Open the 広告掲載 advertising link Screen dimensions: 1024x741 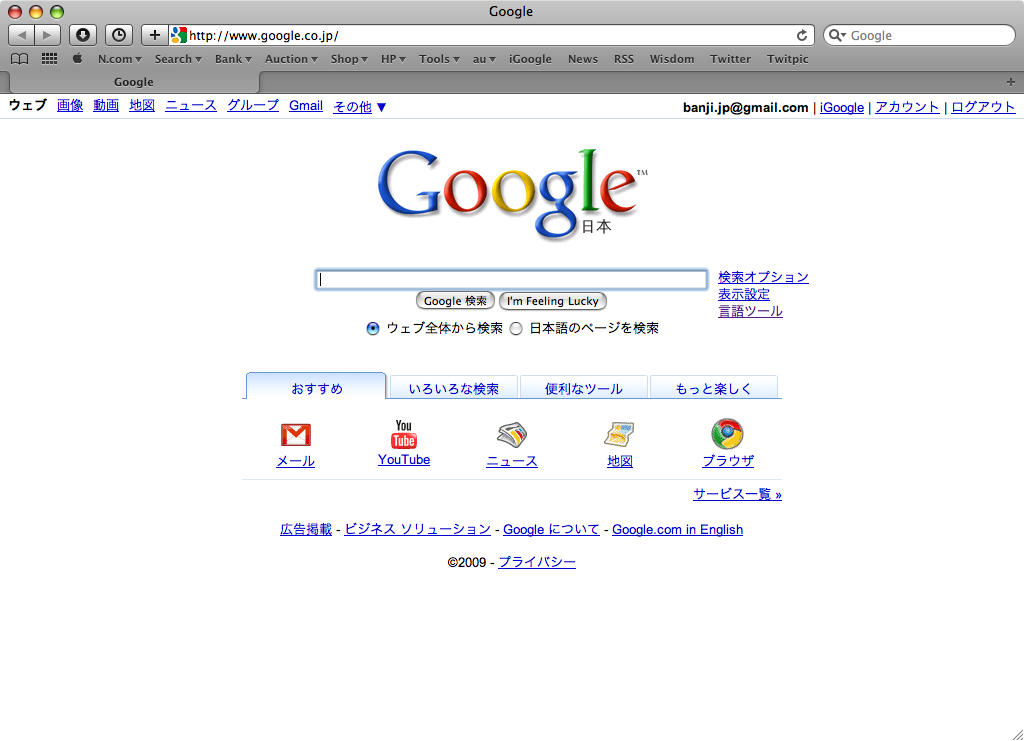(306, 529)
